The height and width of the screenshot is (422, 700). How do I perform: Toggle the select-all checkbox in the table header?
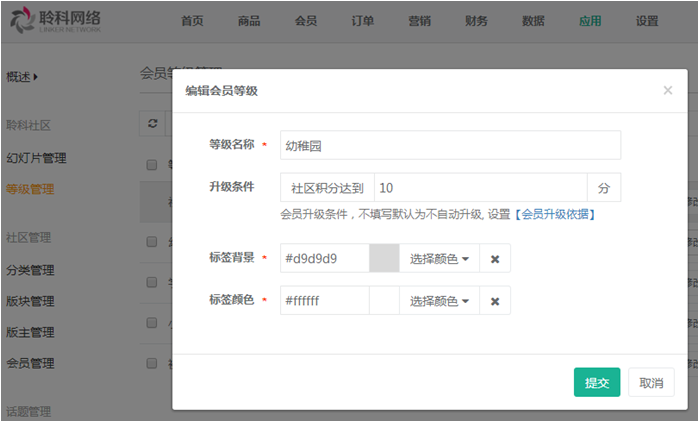[152, 164]
